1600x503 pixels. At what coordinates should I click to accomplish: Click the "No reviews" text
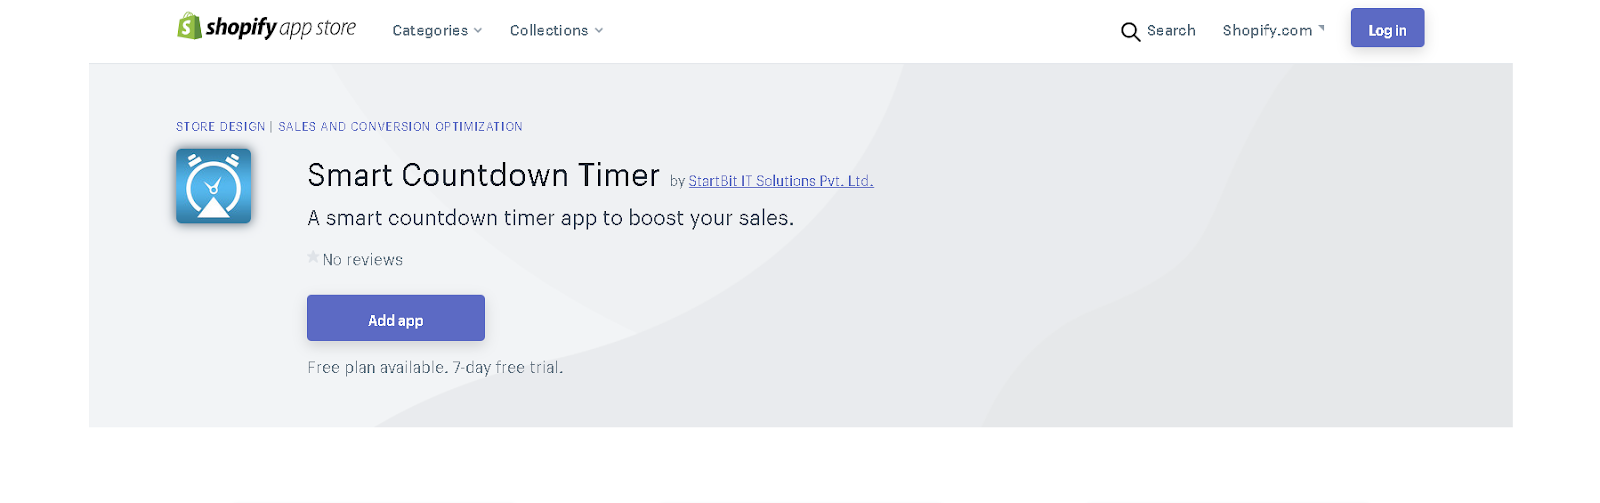(x=363, y=260)
